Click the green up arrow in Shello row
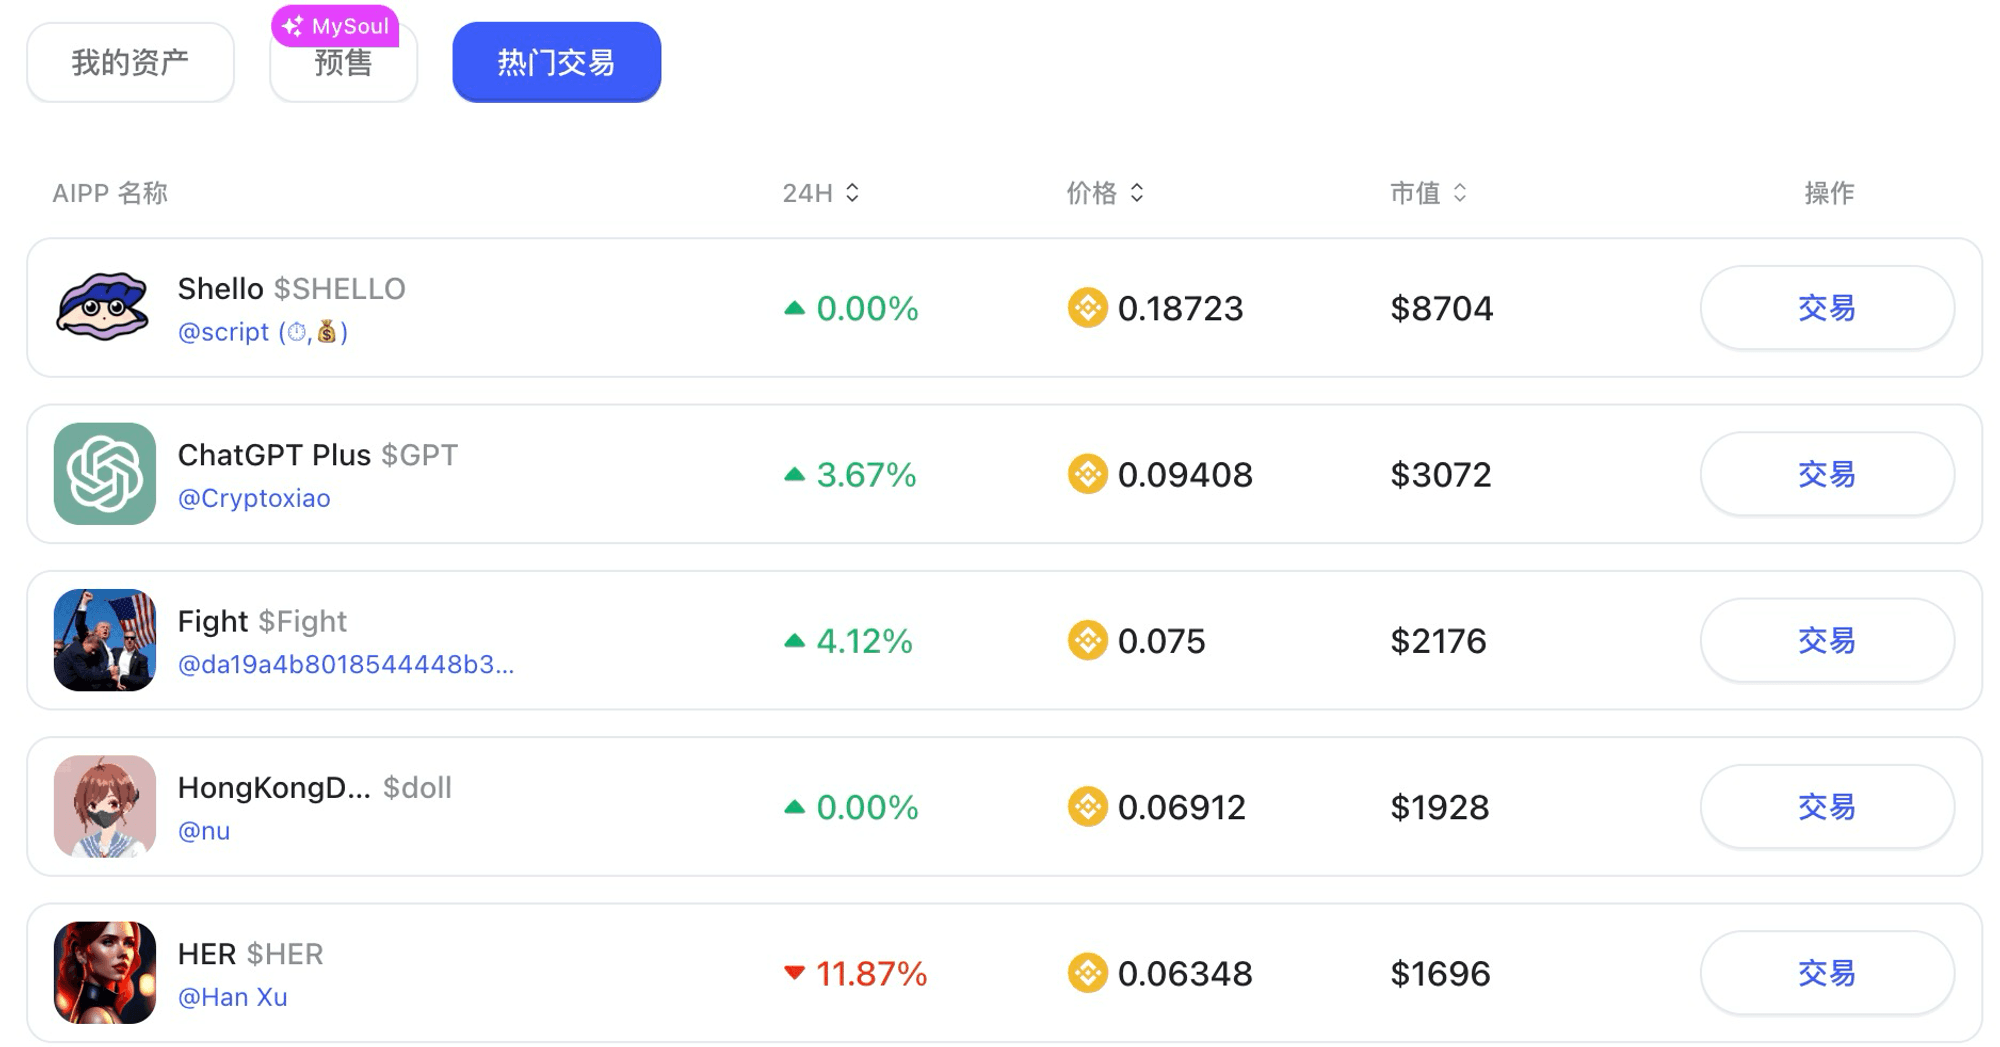2000x1047 pixels. coord(794,308)
